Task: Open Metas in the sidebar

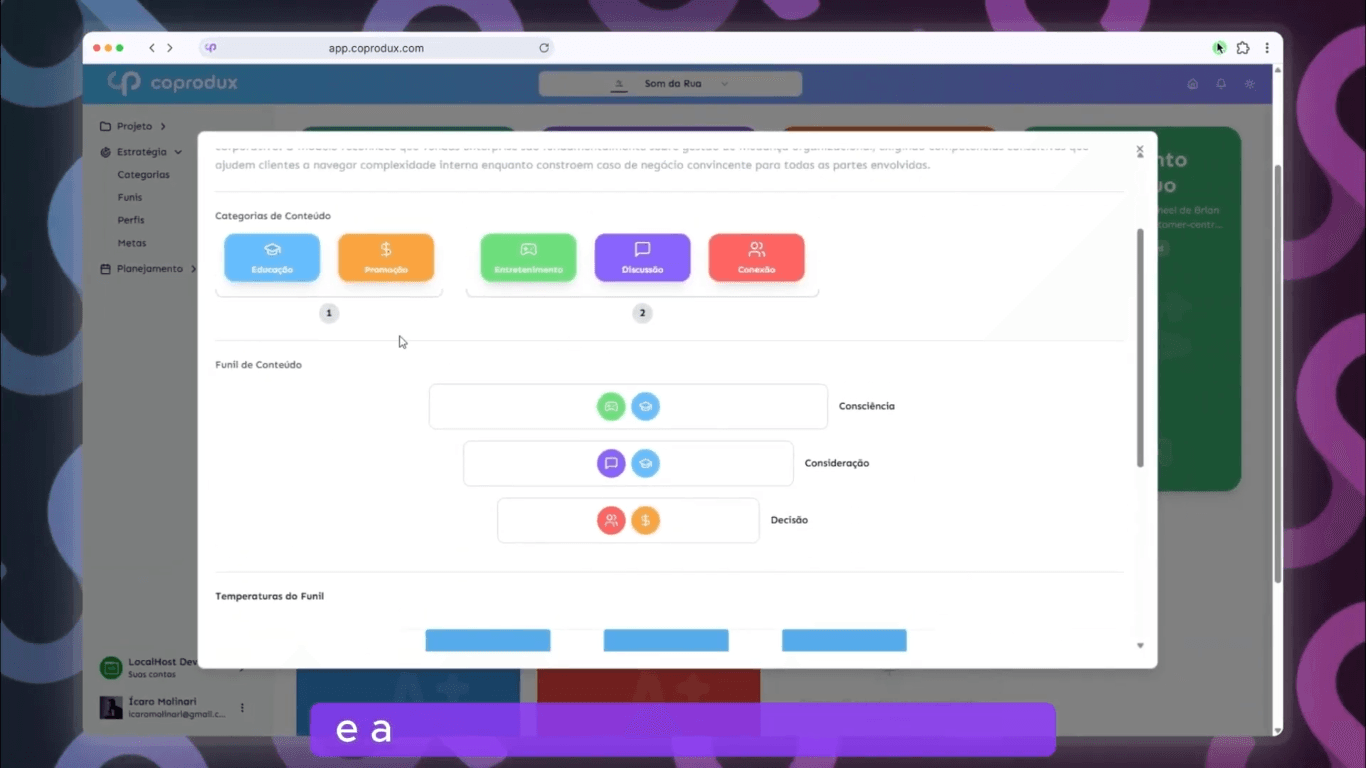Action: point(131,243)
